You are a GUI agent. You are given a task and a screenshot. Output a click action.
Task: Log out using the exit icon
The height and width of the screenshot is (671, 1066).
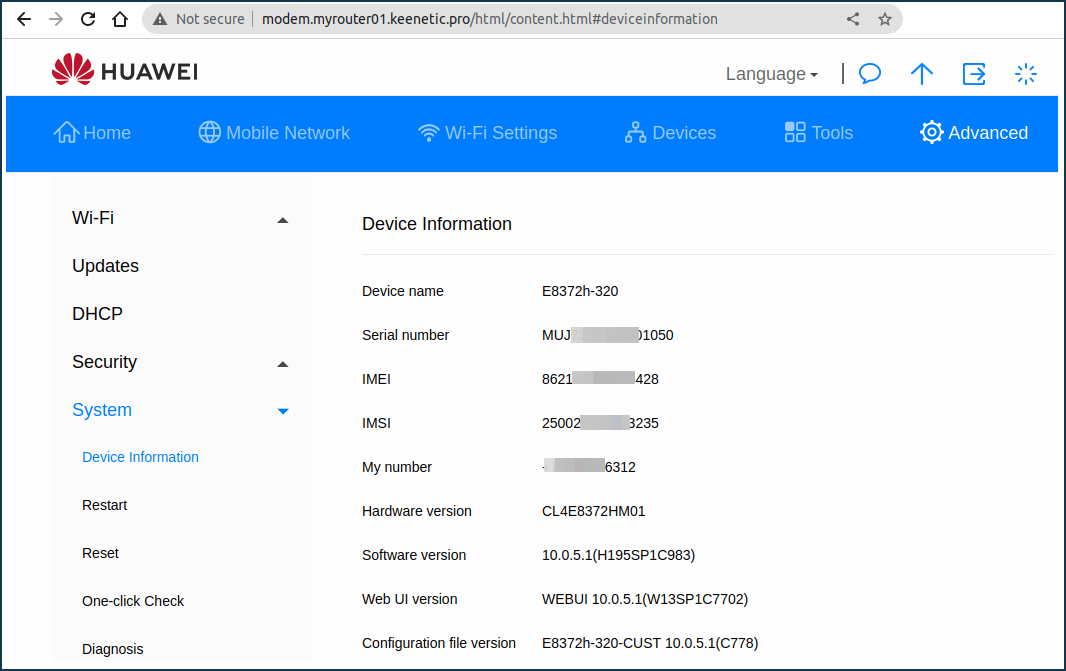click(x=974, y=73)
